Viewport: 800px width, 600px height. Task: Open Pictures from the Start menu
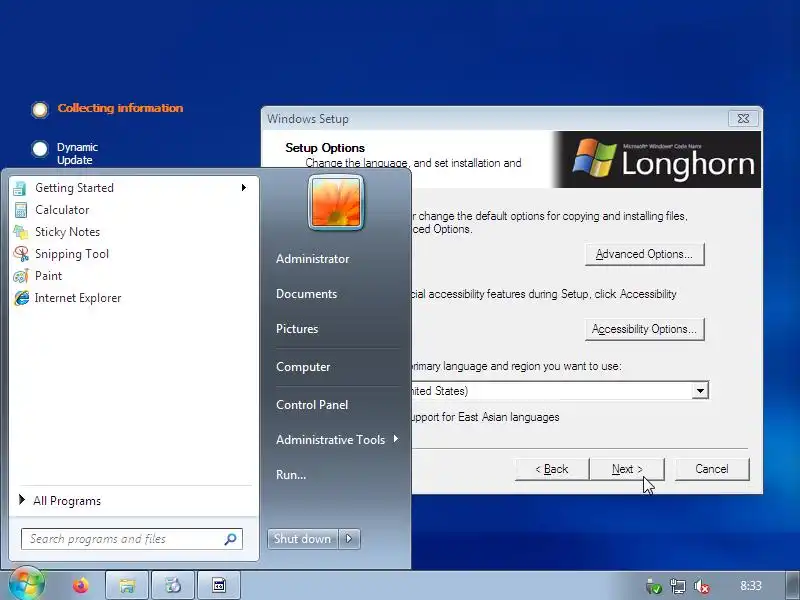297,329
